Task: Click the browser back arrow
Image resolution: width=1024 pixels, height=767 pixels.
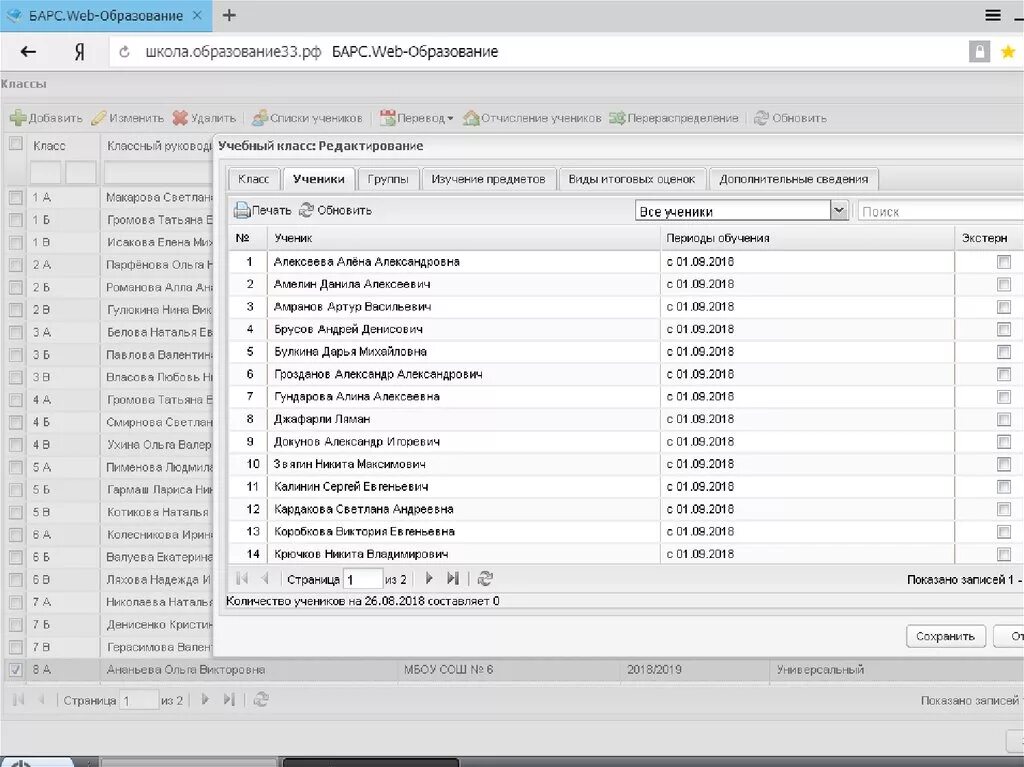Action: (x=28, y=52)
